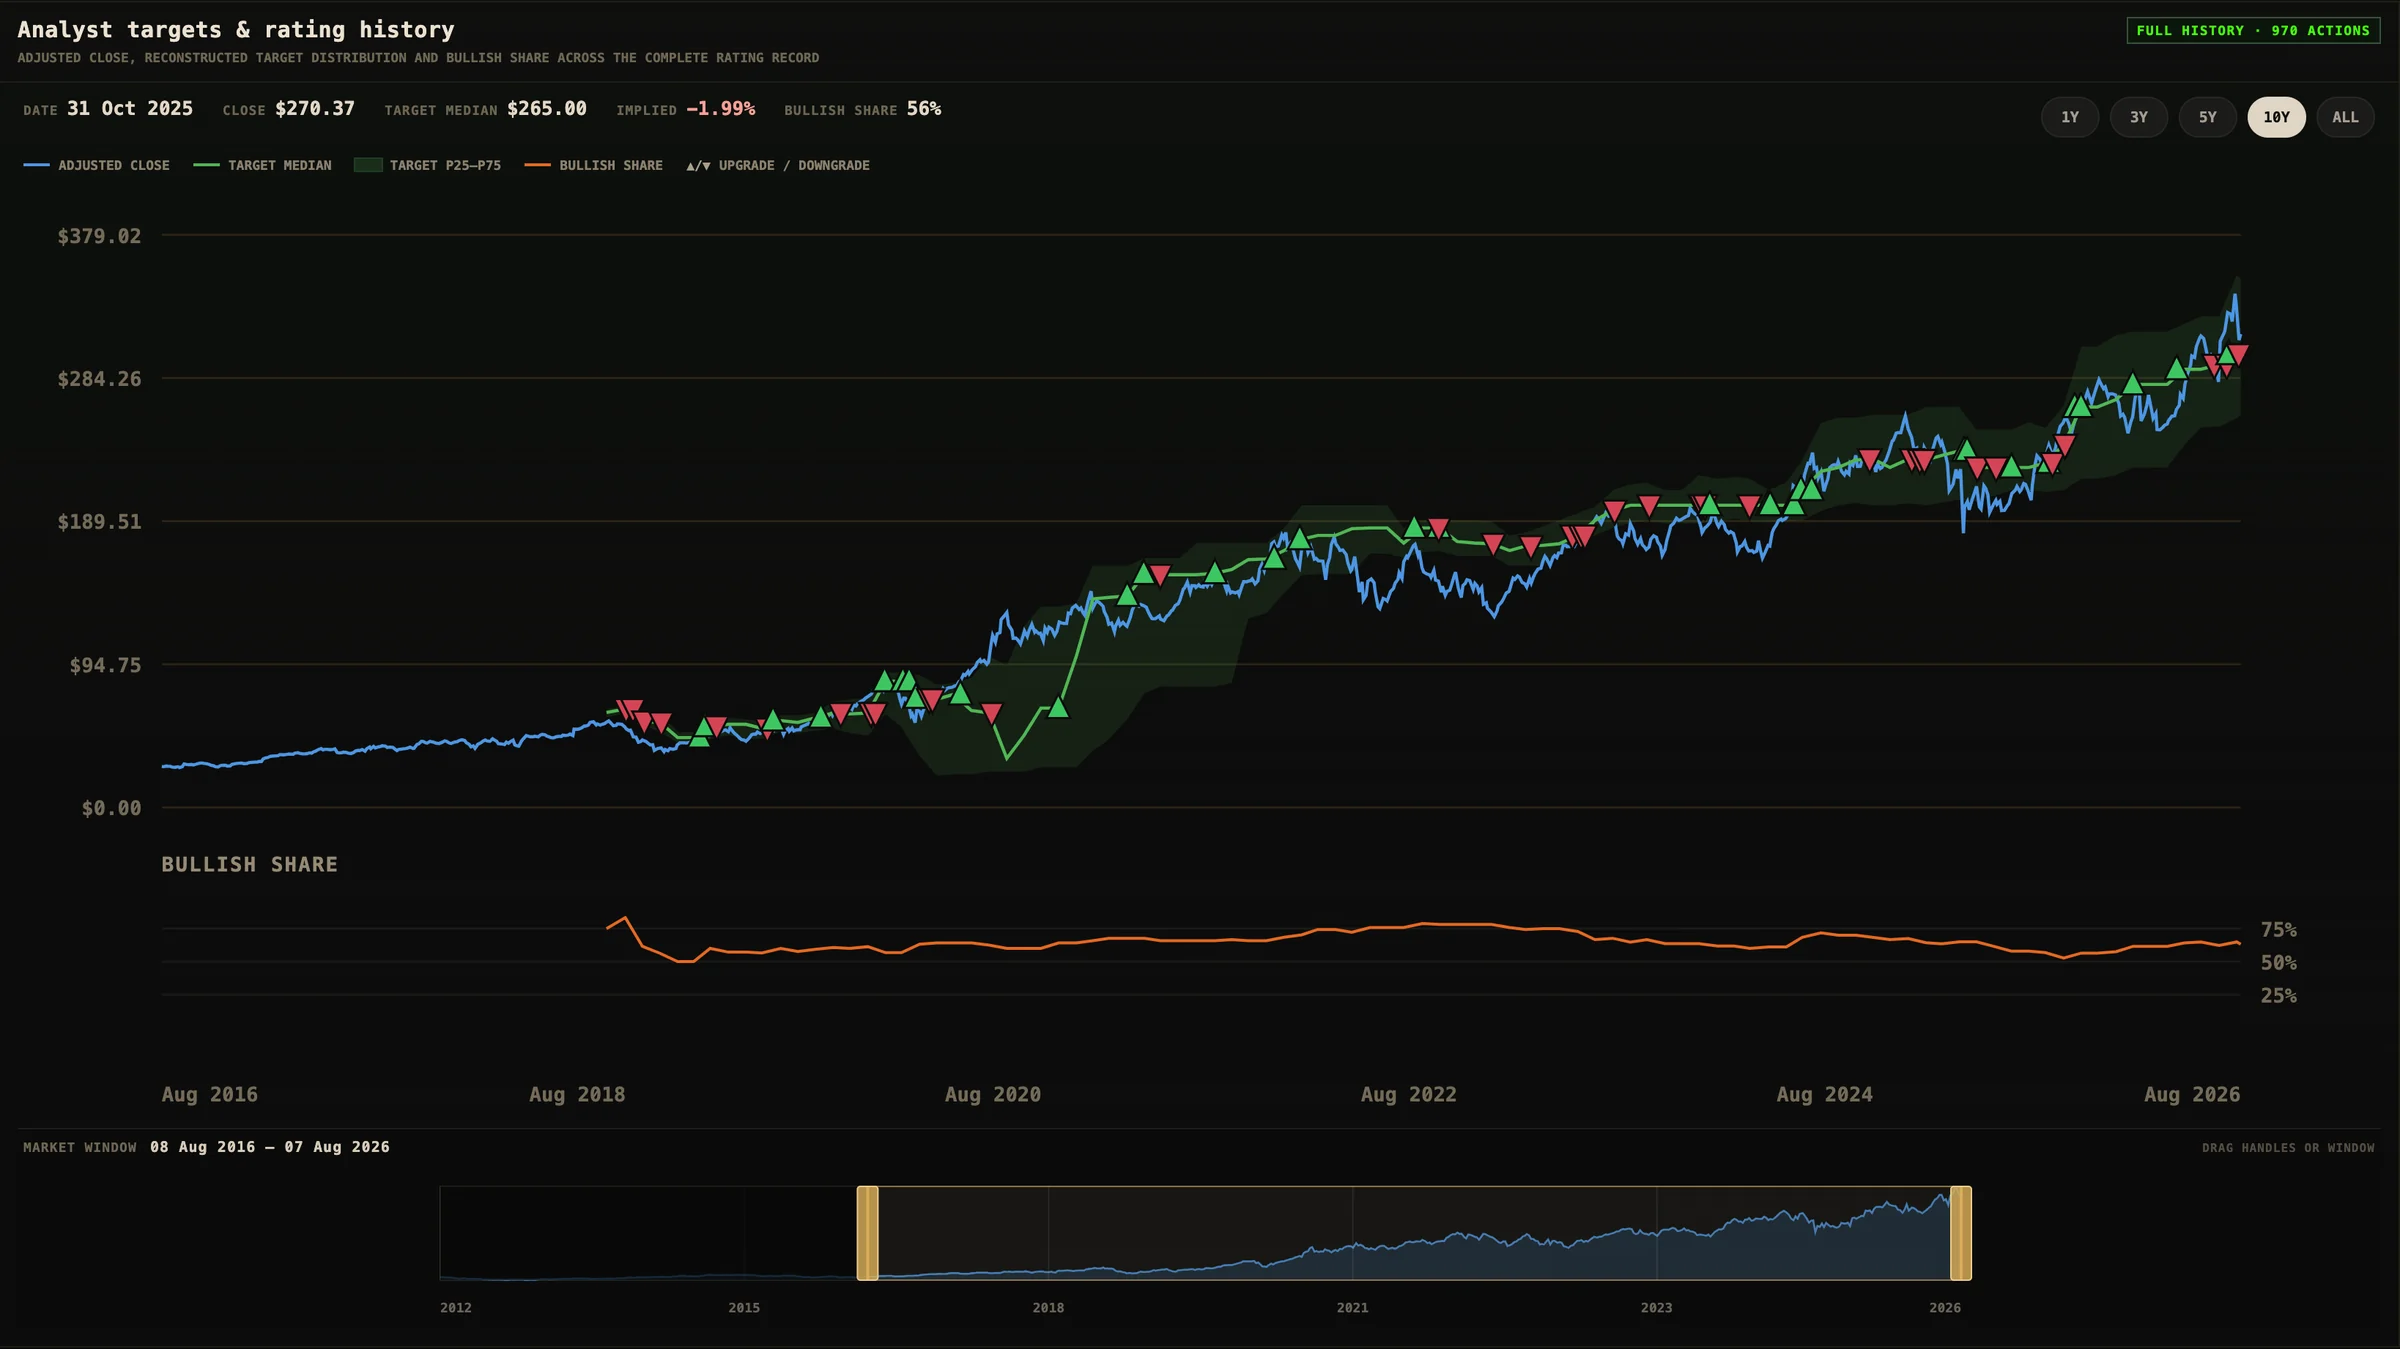The image size is (2400, 1349).
Task: Click the '$284.26' y-axis label
Action: 99,379
